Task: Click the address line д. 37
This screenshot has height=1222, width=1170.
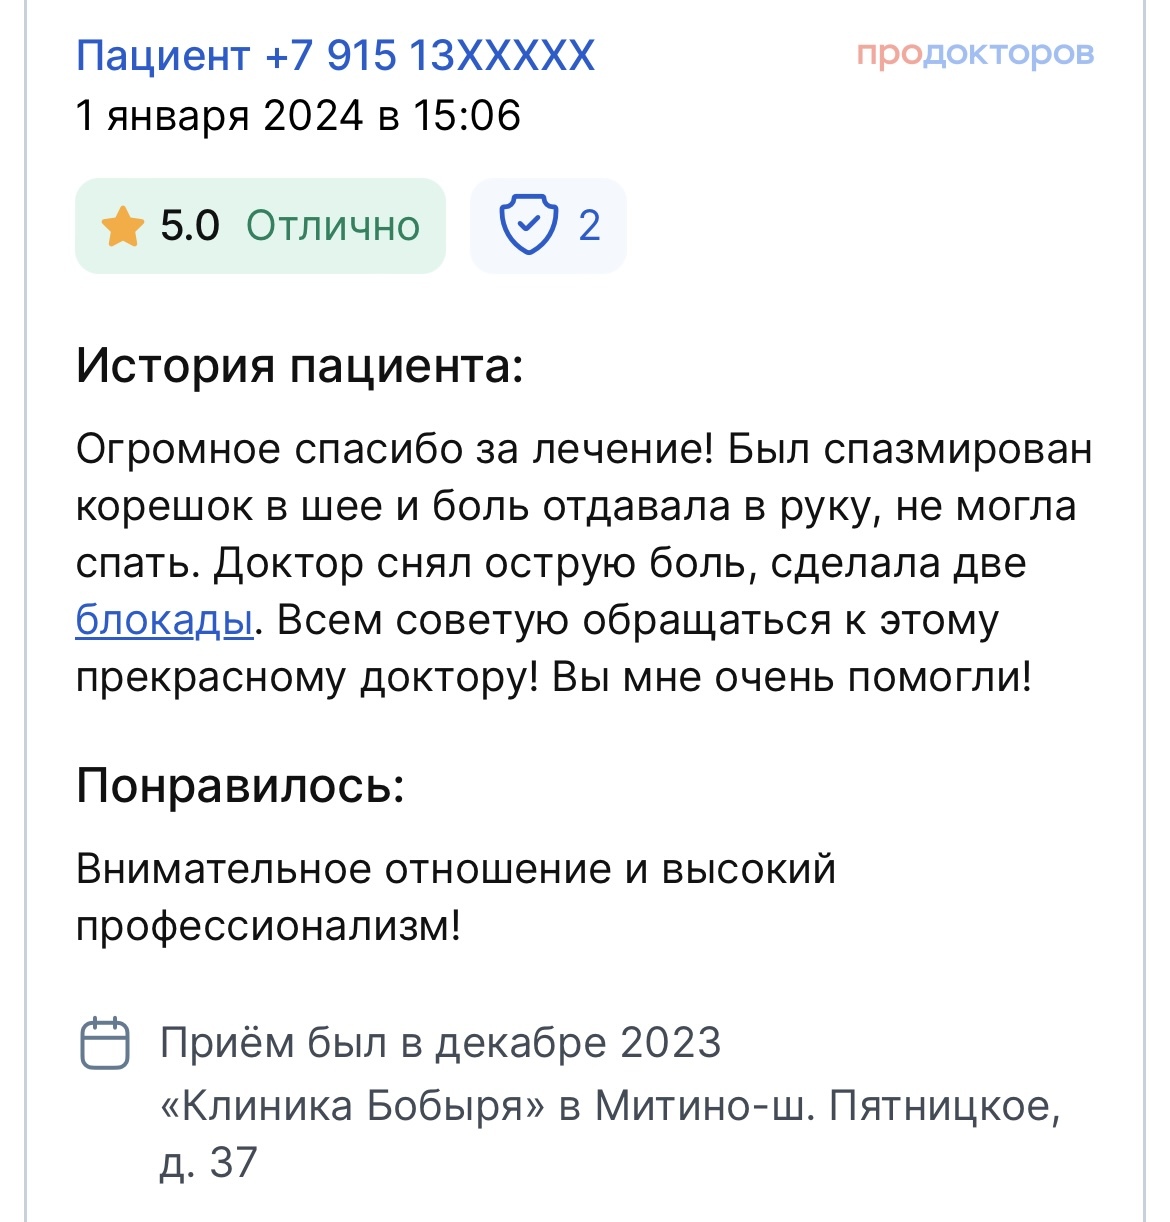Action: pyautogui.click(x=208, y=1162)
